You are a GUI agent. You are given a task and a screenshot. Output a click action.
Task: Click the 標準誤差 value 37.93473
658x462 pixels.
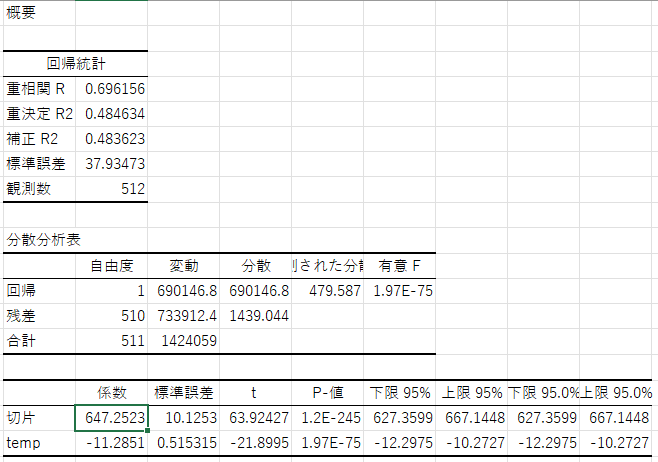point(114,164)
